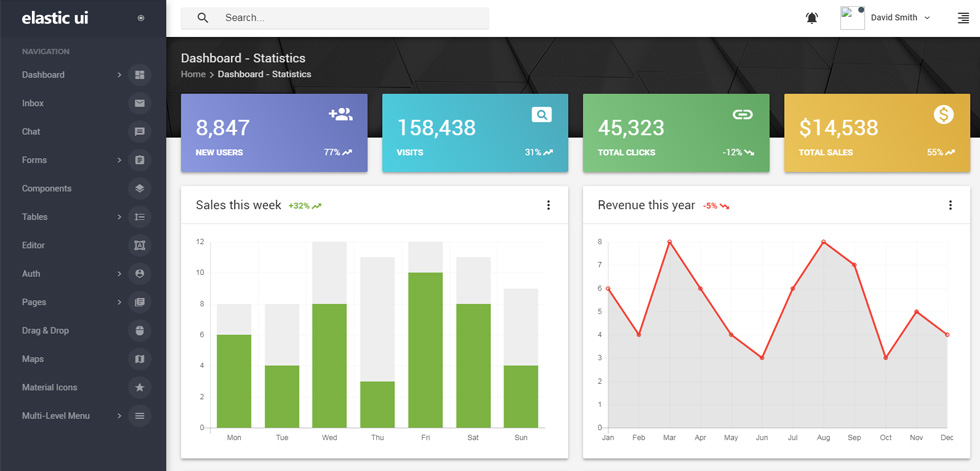Click the 45,323 Total Clicks value

pos(631,127)
